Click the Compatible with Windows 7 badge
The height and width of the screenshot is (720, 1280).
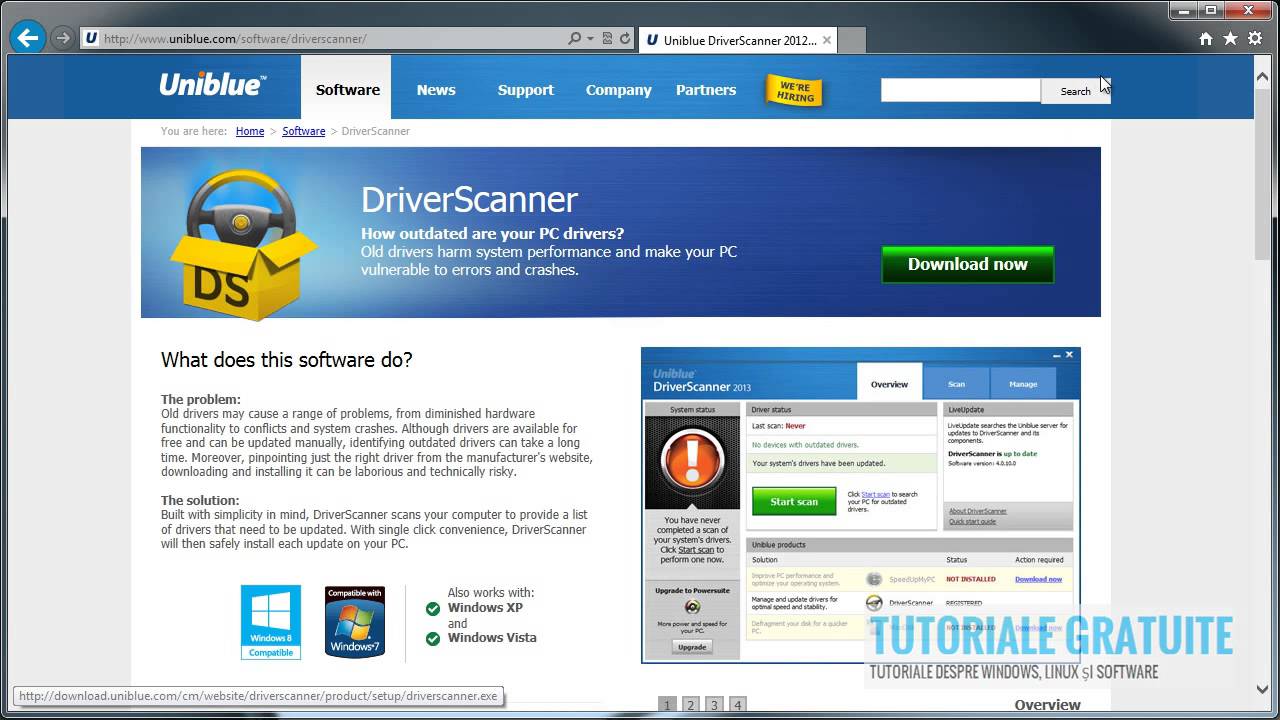pyautogui.click(x=355, y=622)
